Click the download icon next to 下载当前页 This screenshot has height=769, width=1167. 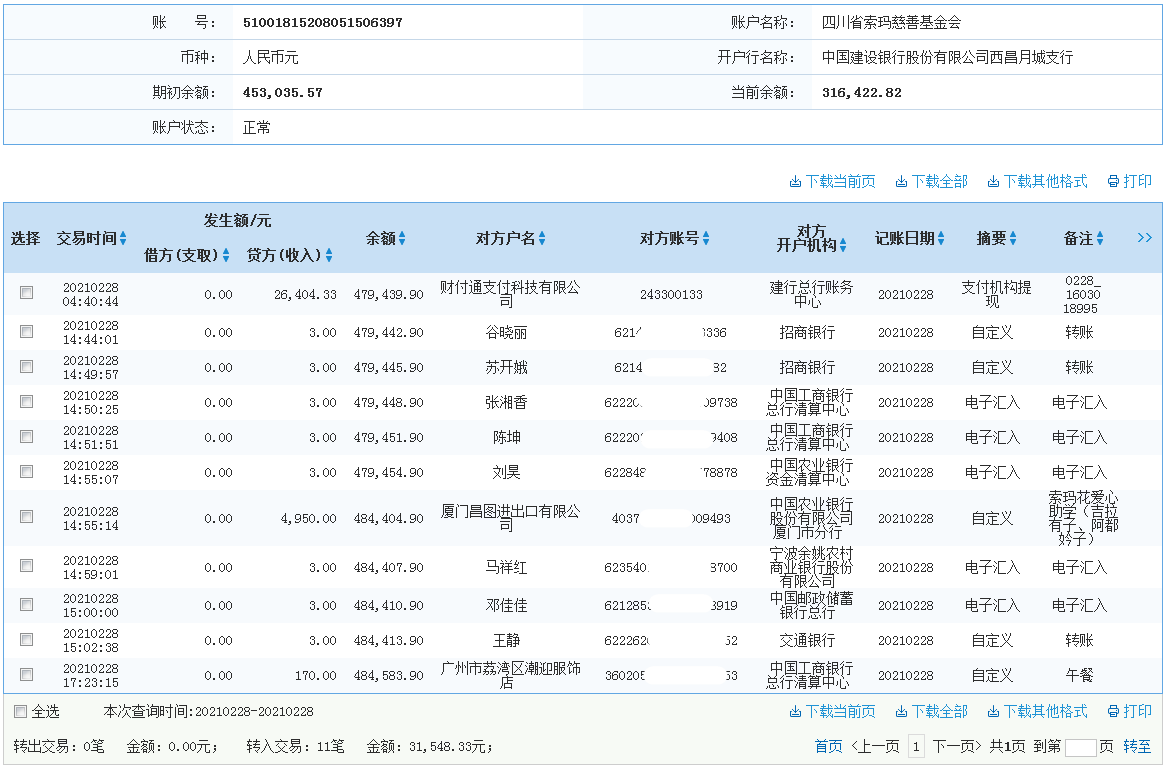tap(795, 181)
